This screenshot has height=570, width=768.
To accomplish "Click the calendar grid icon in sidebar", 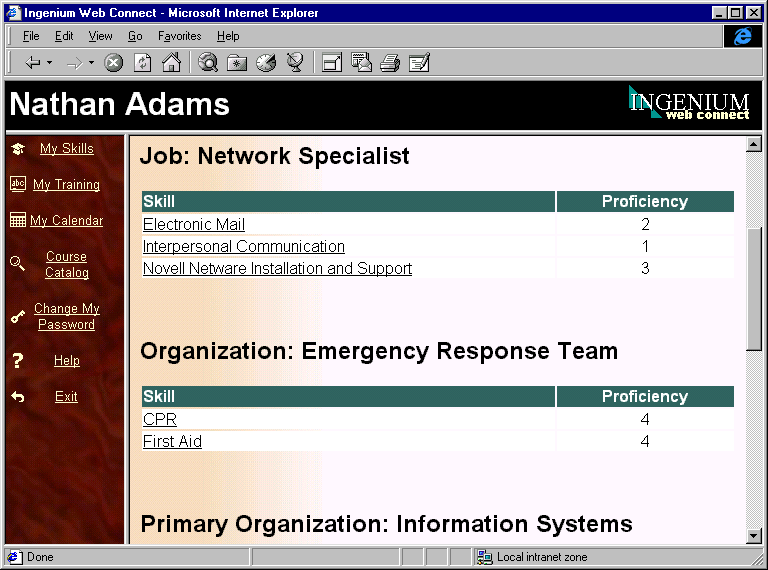I will click(x=18, y=220).
